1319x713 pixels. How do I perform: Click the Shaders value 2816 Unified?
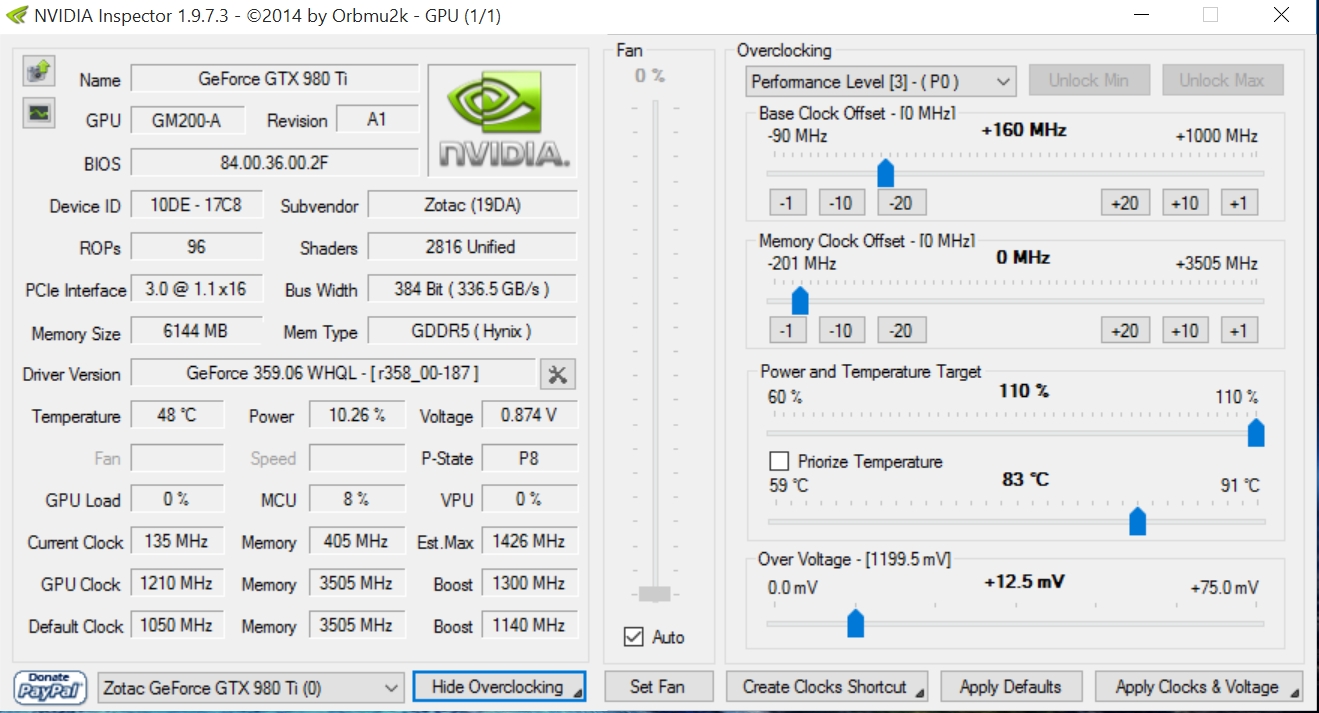(472, 247)
